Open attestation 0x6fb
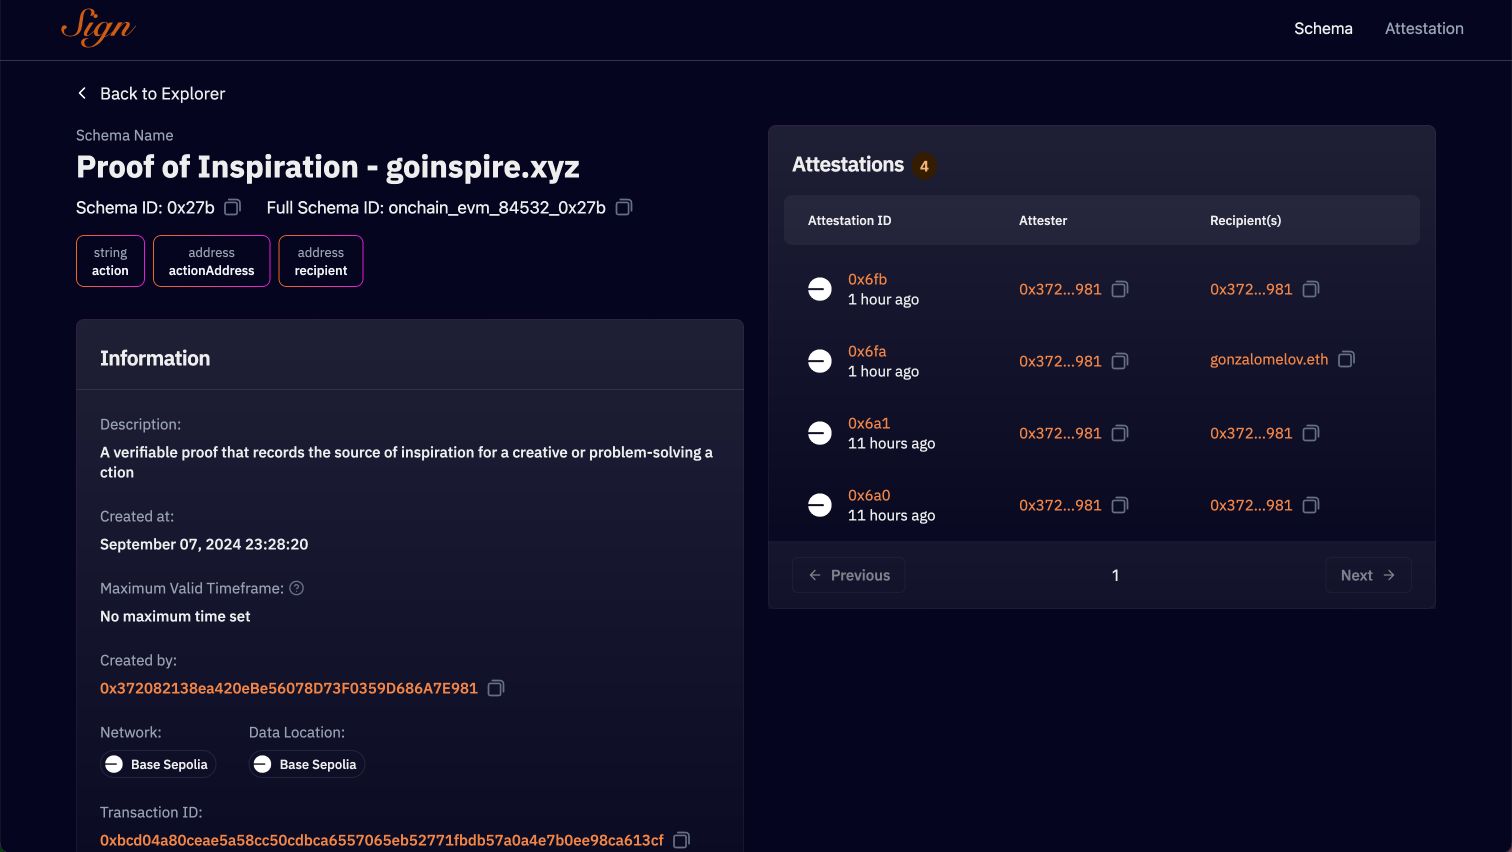 (x=867, y=279)
